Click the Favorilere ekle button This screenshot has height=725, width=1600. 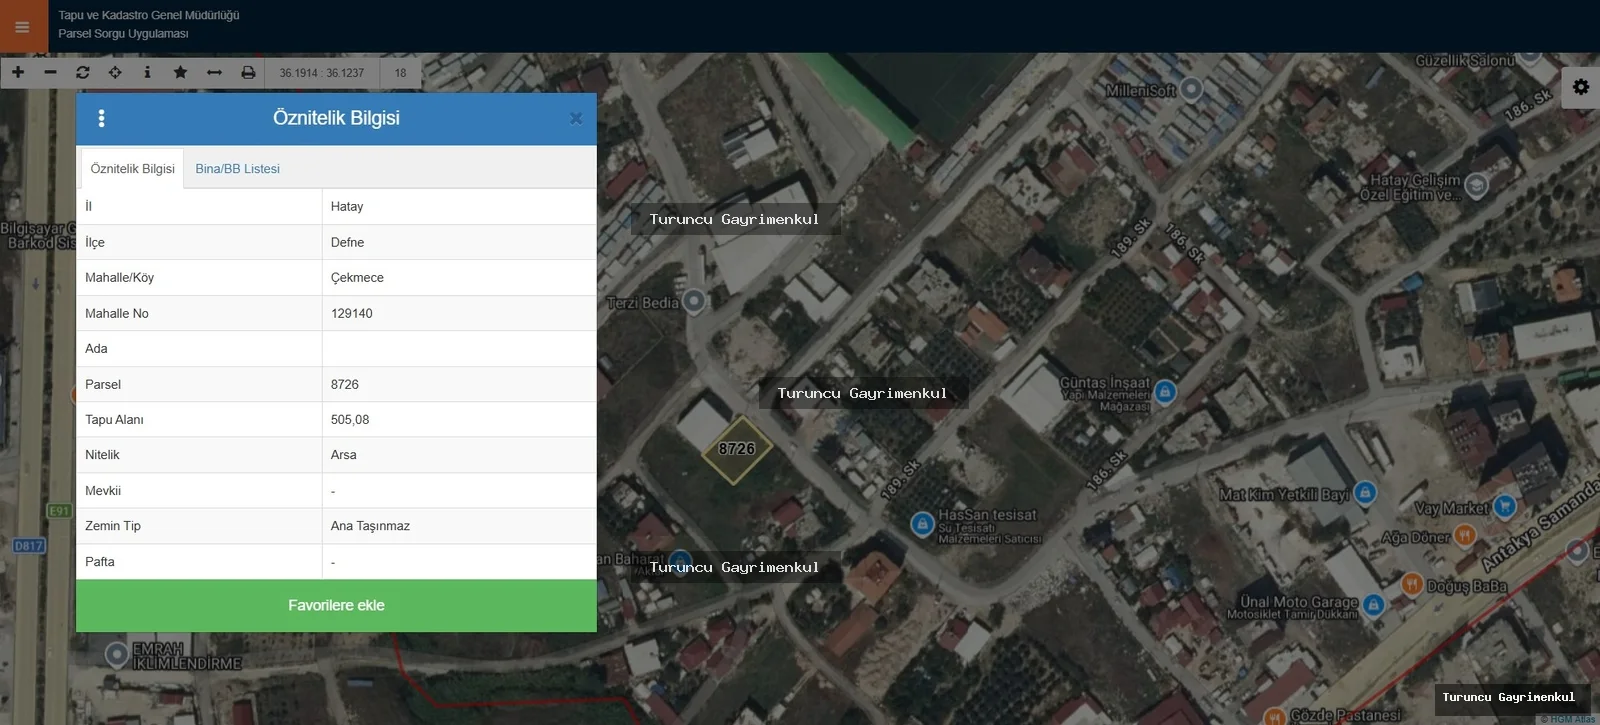336,605
